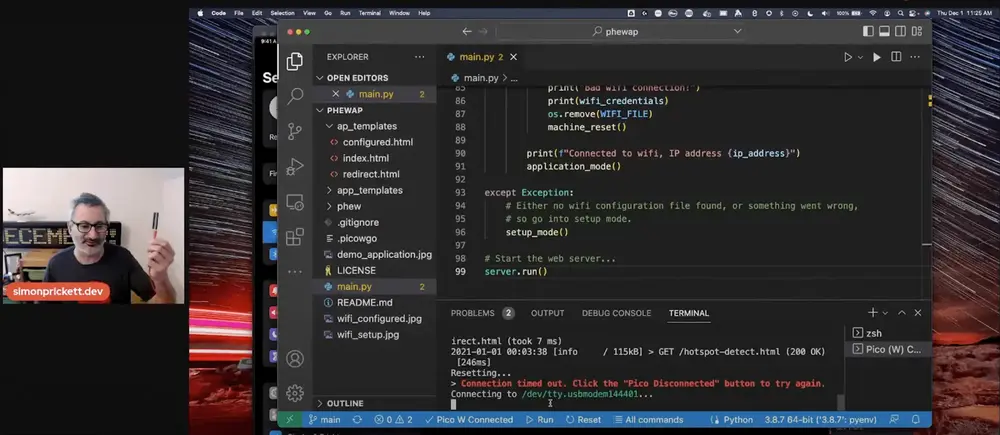Show additional views ellipsis in activity bar
The width and height of the screenshot is (1000, 435).
click(295, 271)
